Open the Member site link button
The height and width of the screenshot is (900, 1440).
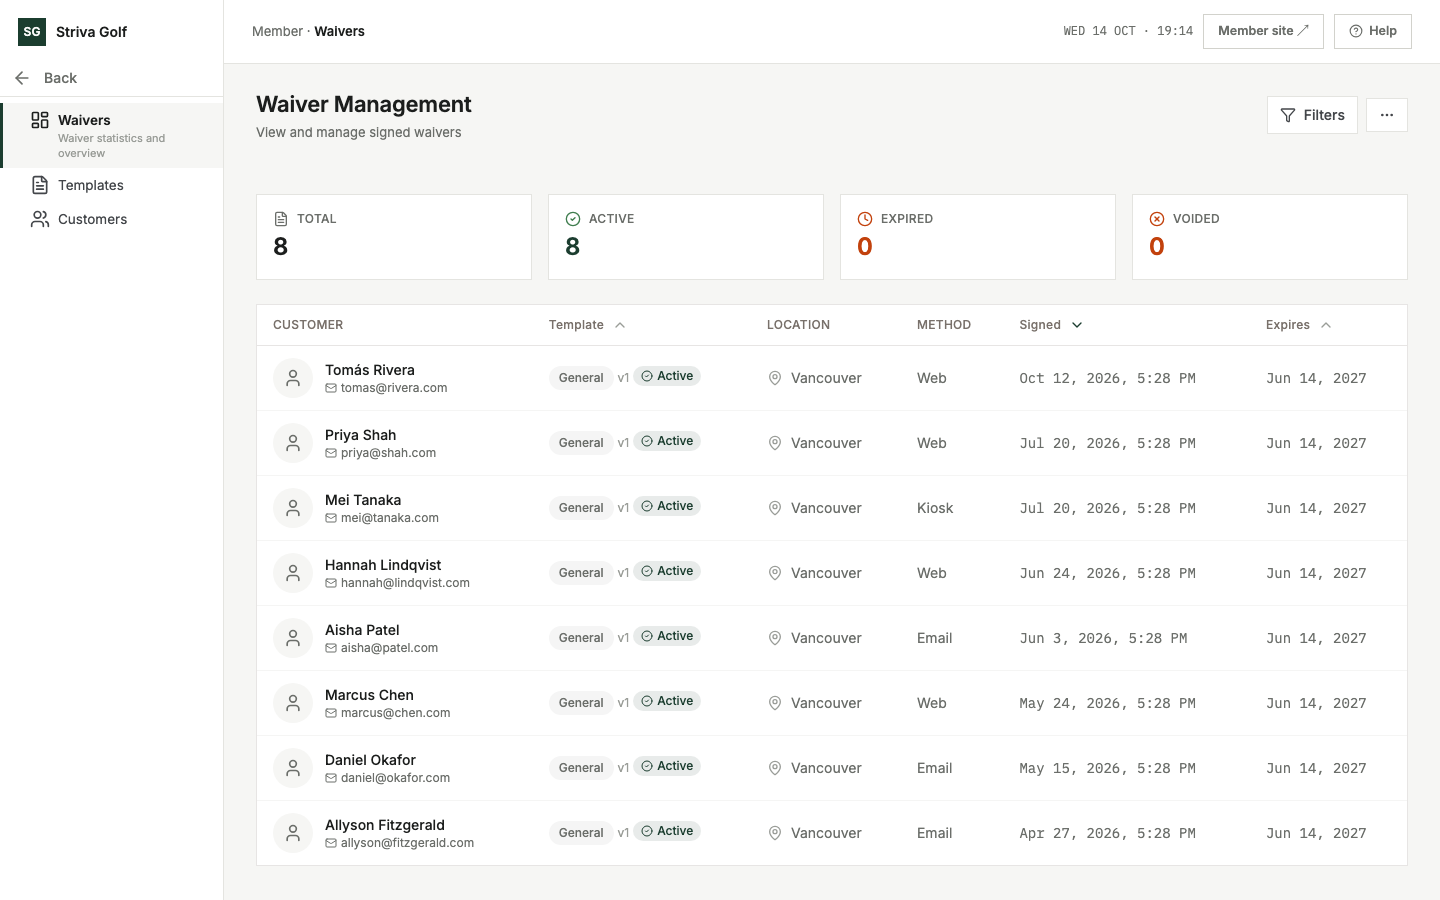(x=1263, y=31)
